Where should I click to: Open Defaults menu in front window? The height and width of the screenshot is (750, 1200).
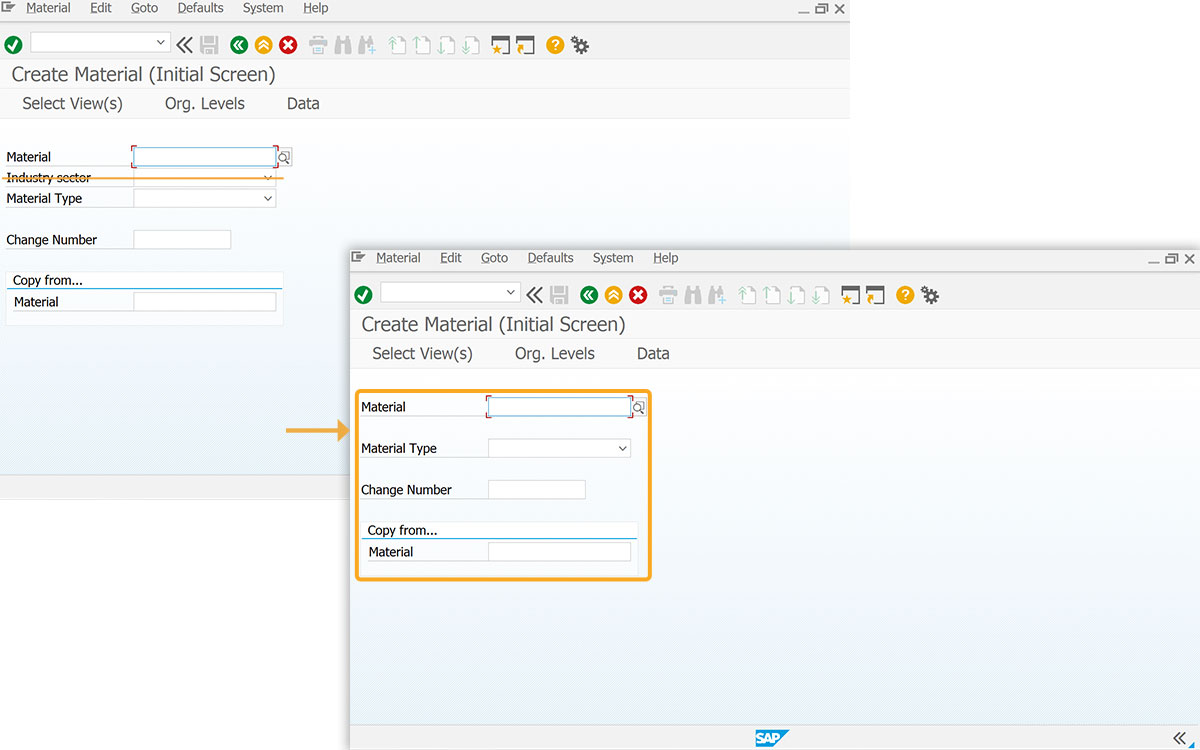551,258
